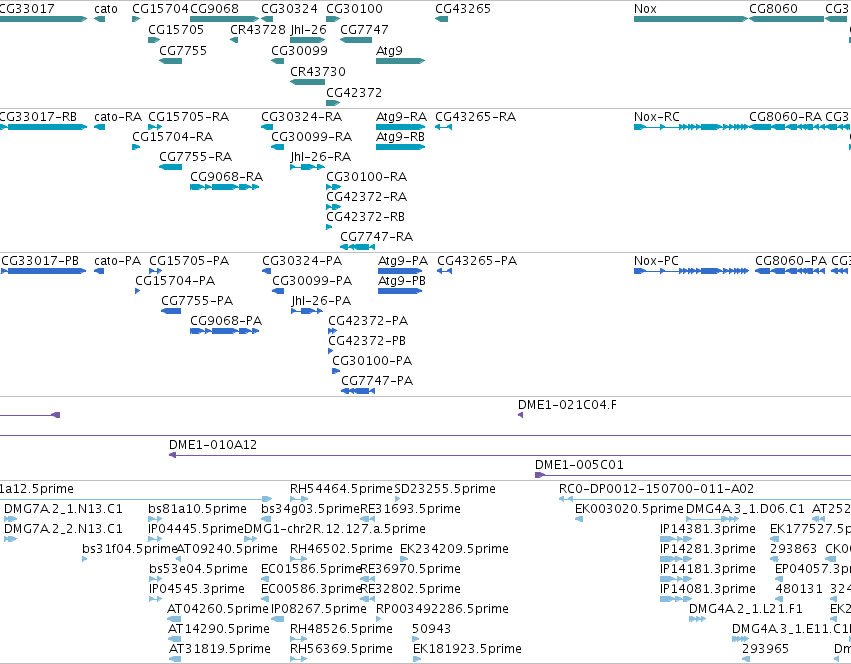Open the "Nox-PC" protein label
This screenshot has height=664, width=851.
pos(656,261)
